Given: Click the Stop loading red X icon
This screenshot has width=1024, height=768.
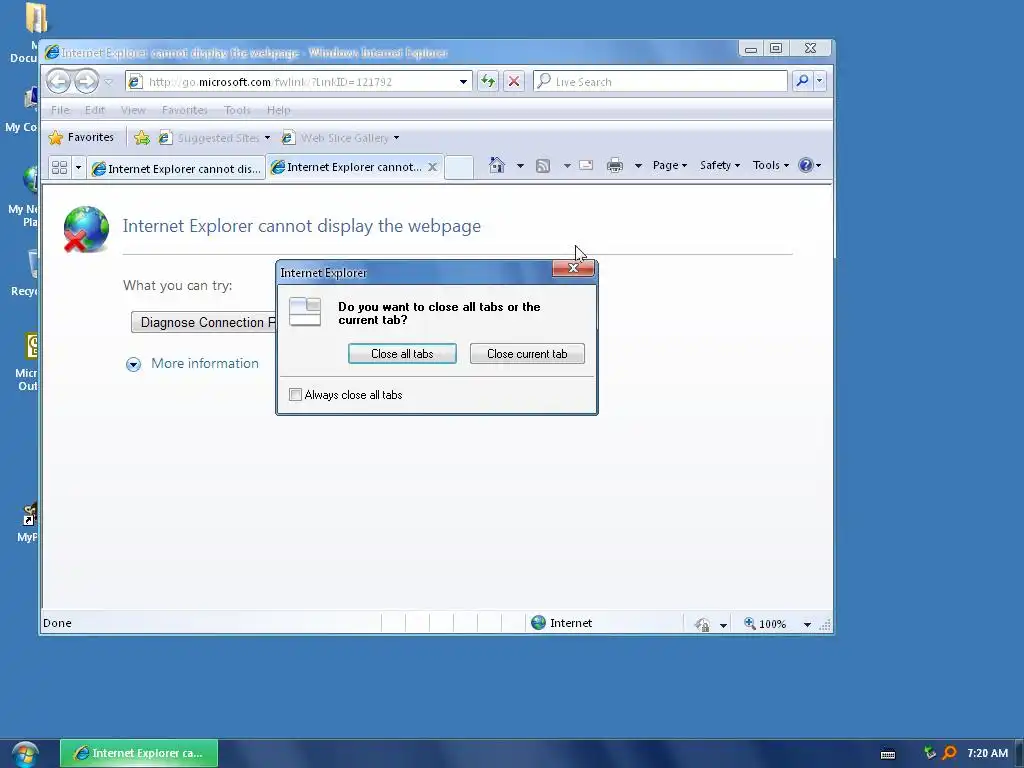Looking at the screenshot, I should [514, 81].
